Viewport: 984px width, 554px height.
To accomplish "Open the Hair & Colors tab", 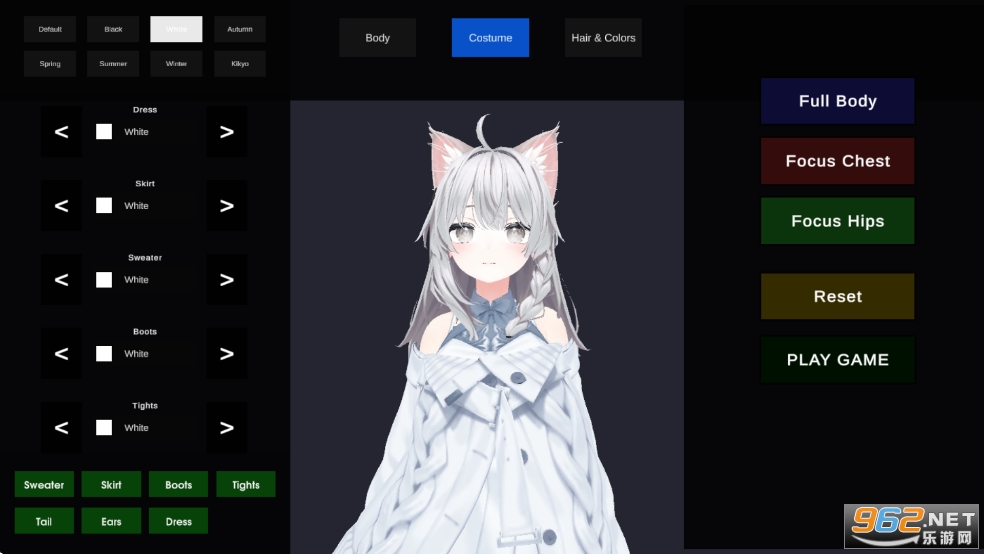I will [x=603, y=38].
